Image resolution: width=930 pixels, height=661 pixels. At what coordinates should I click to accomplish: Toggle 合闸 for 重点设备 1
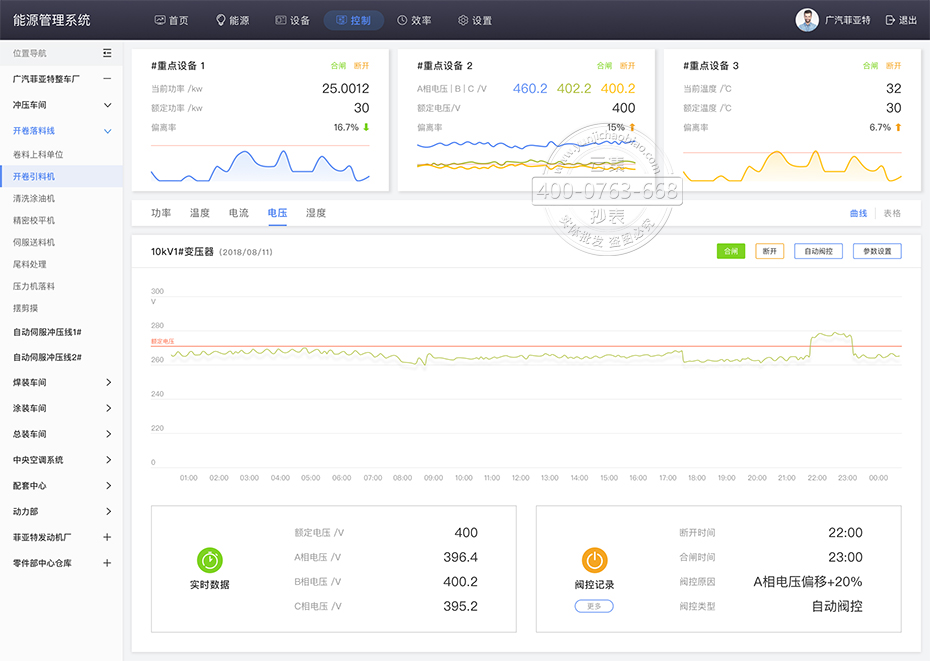[338, 66]
